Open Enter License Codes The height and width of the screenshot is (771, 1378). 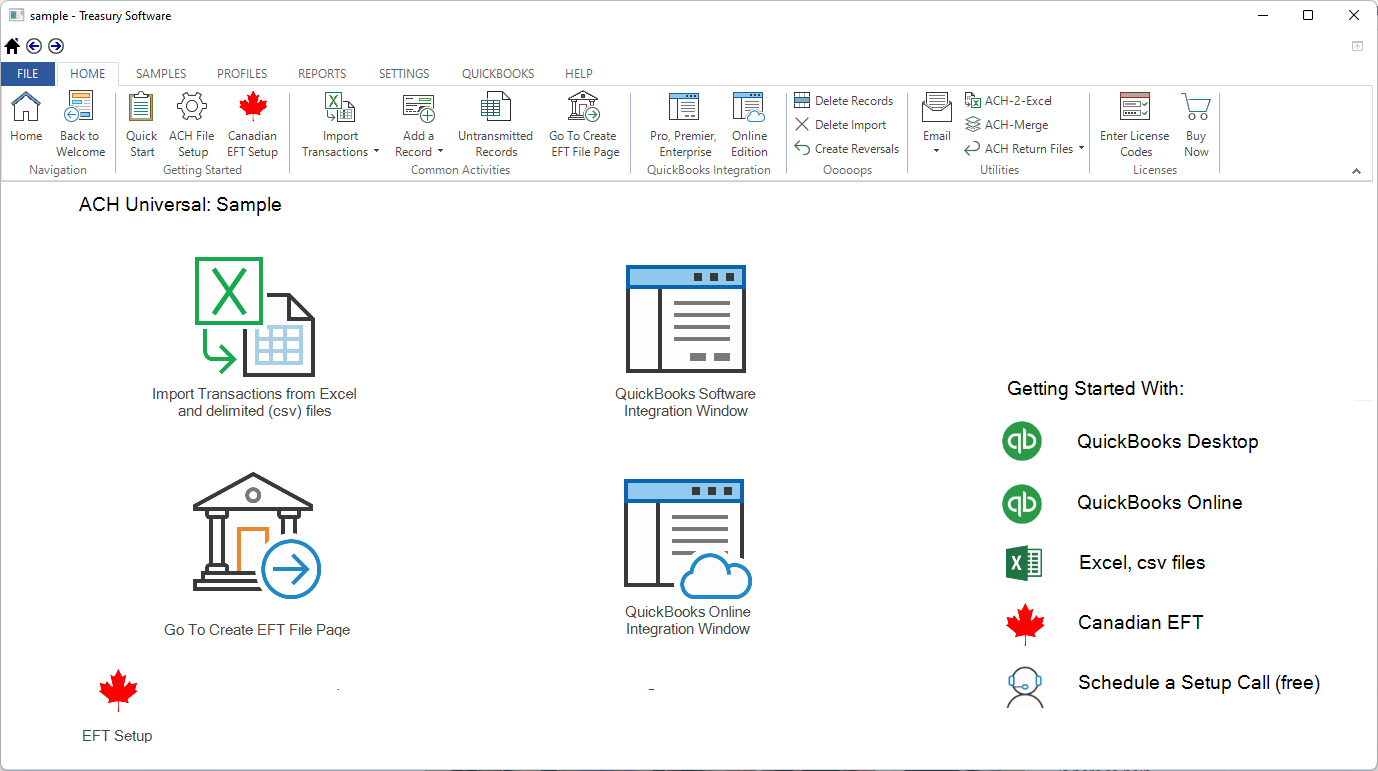1135,124
